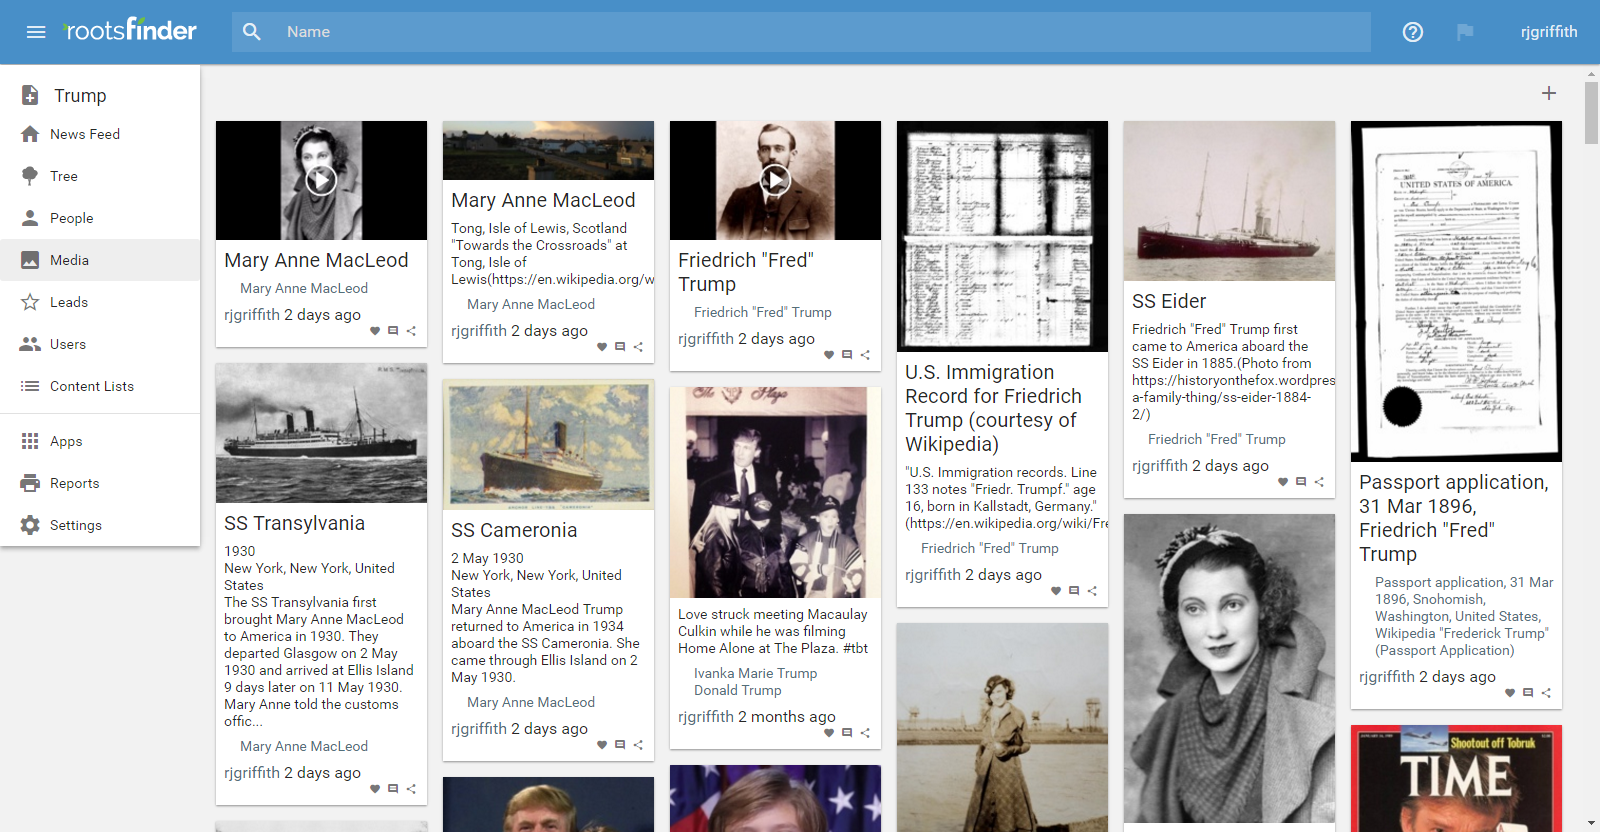Open Content Lists from sidebar

click(x=91, y=386)
